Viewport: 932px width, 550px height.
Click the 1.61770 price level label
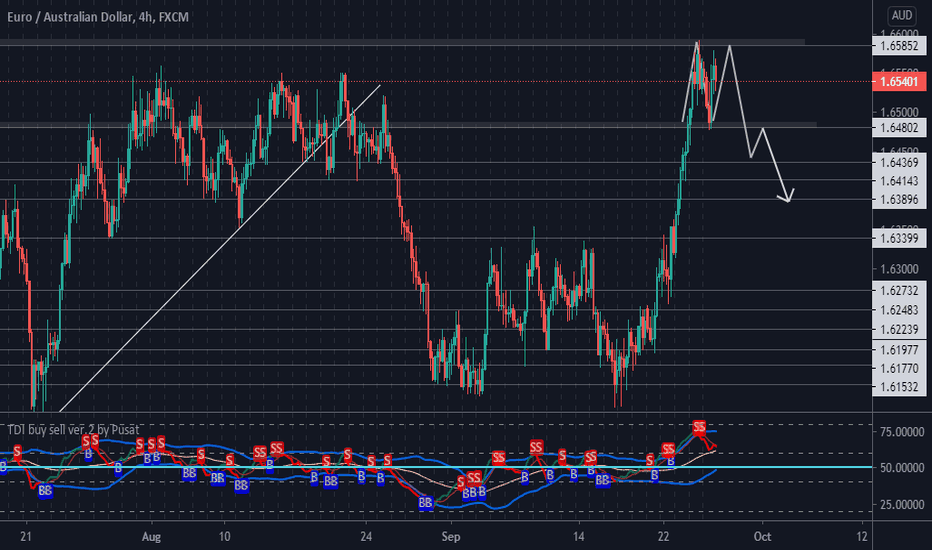899,368
